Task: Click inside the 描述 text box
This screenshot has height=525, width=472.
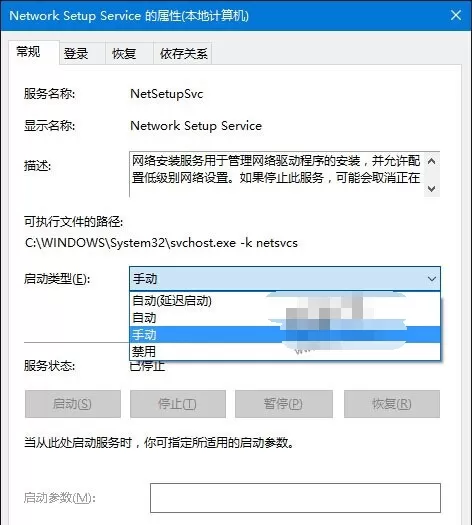Action: click(276, 174)
